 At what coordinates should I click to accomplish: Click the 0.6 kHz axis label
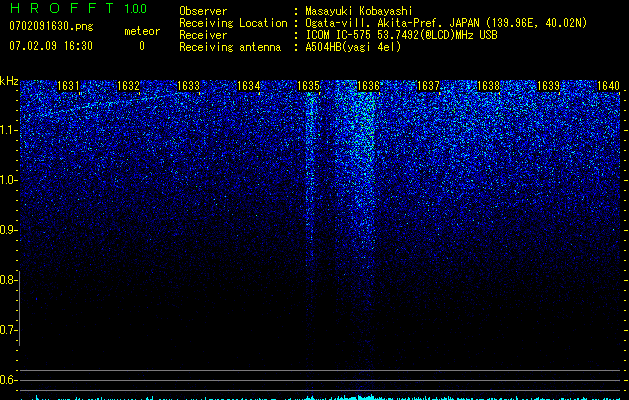tap(7, 380)
